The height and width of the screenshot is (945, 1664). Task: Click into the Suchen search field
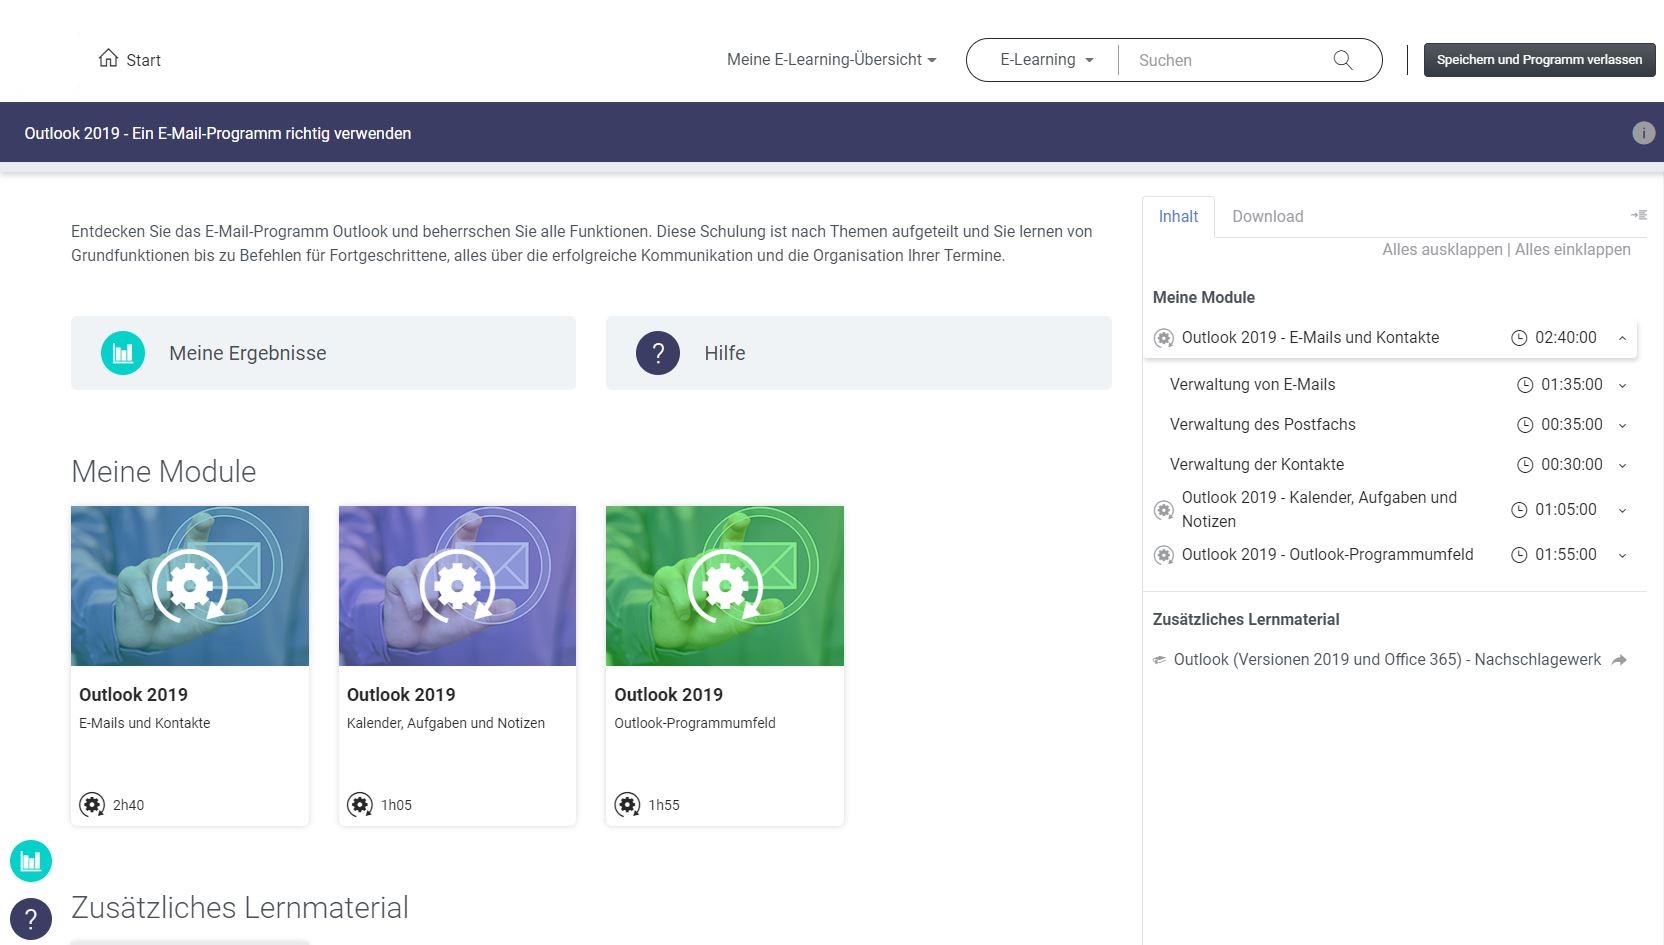click(x=1225, y=60)
